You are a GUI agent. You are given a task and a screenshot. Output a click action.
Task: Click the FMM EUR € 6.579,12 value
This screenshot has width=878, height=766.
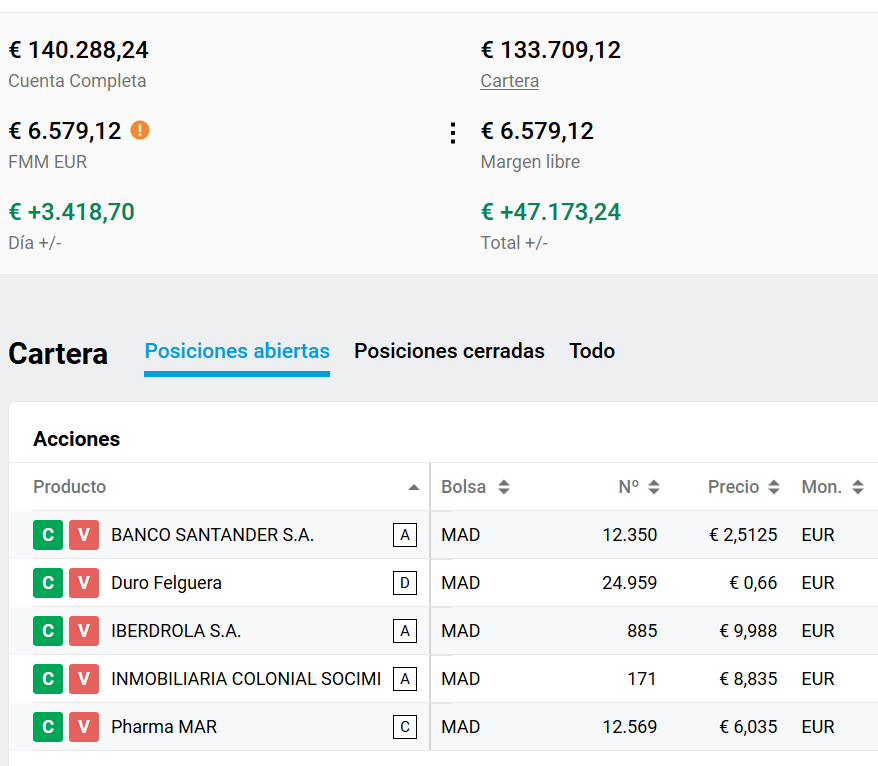tap(65, 131)
